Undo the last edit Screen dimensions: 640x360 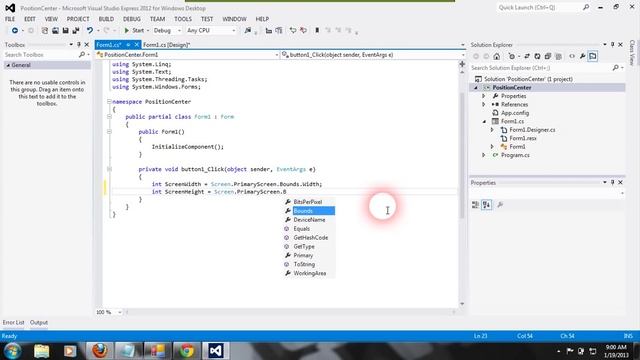click(x=89, y=31)
